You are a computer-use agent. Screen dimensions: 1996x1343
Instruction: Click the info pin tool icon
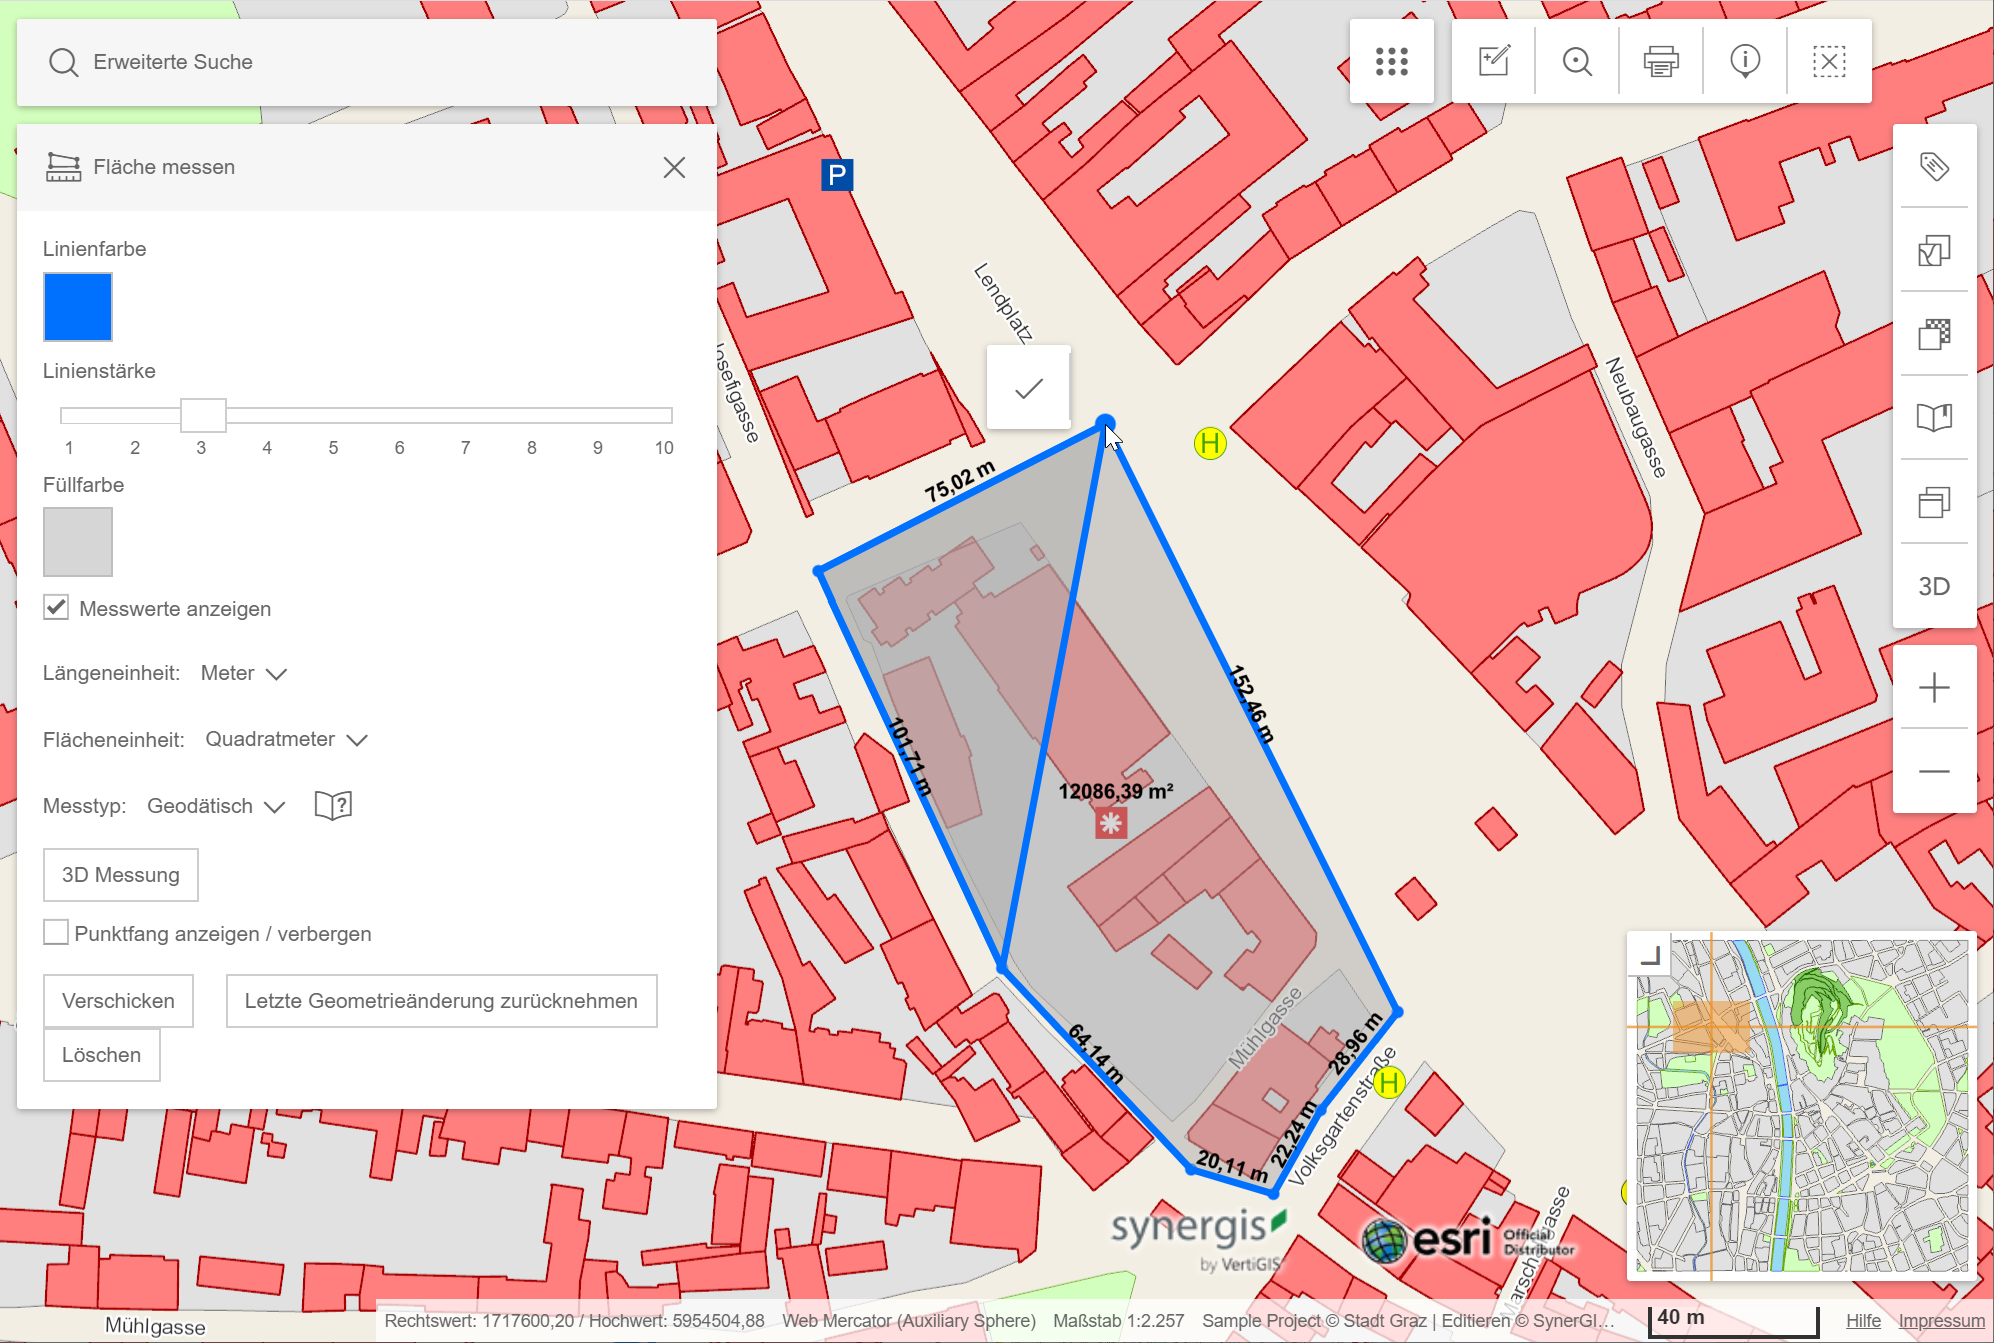[1744, 61]
